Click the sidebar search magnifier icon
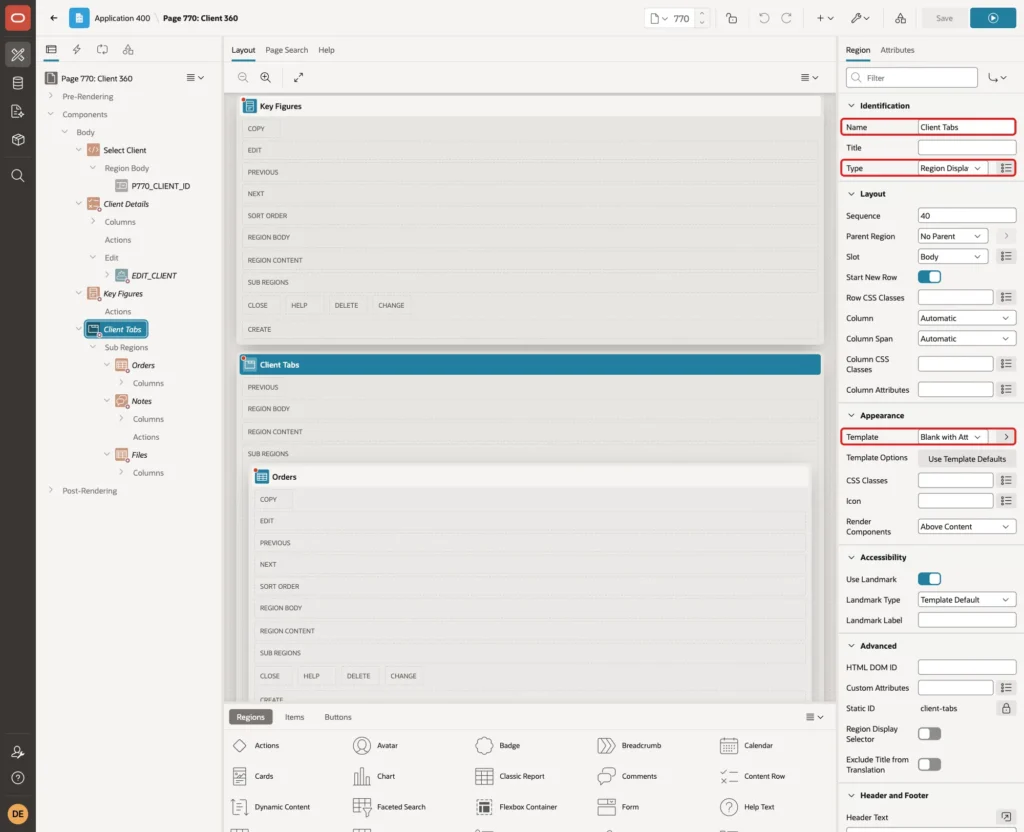This screenshot has width=1024, height=832. point(18,176)
